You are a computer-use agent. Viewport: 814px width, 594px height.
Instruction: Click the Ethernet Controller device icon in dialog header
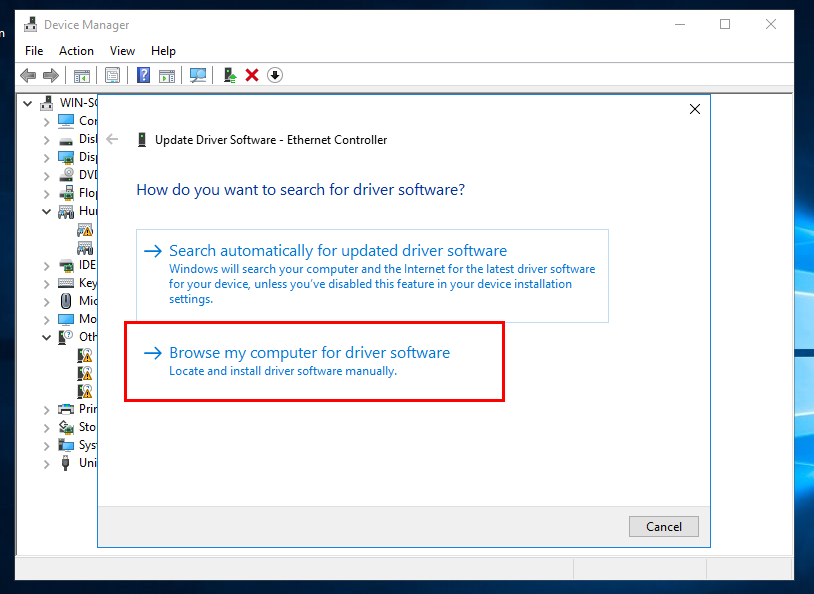click(142, 140)
